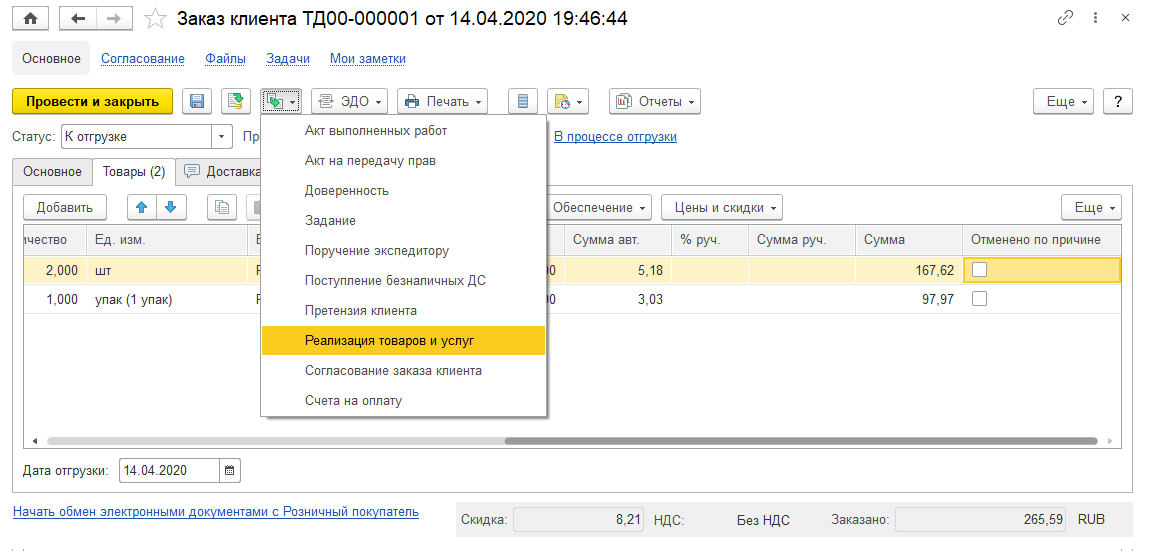Open the Доставка tab
This screenshot has width=1152, height=551.
coord(220,172)
